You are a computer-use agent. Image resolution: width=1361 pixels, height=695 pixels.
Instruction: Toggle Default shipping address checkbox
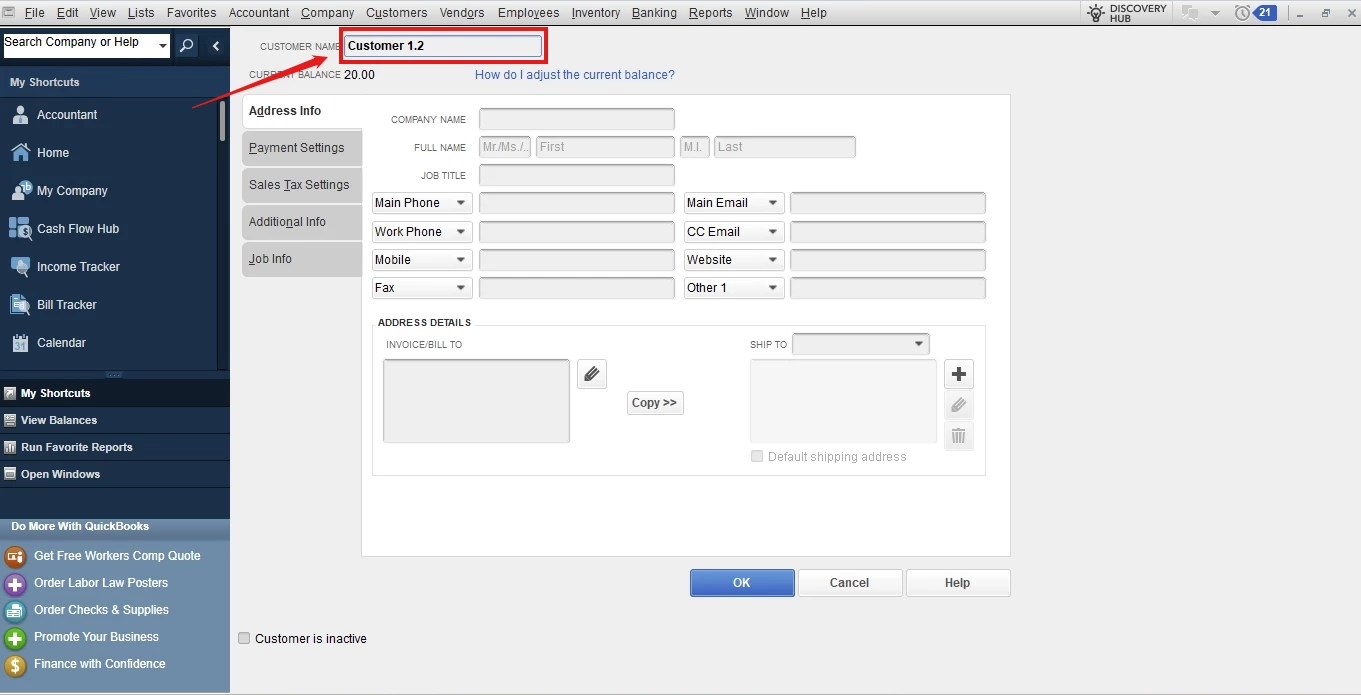tap(757, 456)
